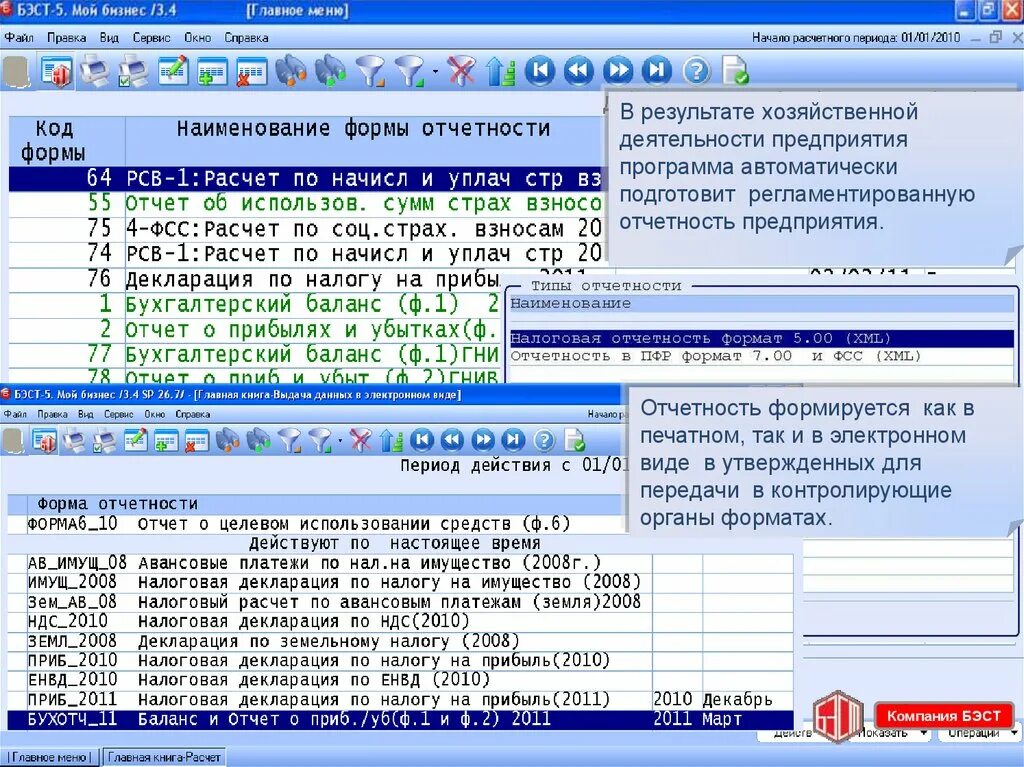Click orange funnel filter icon in upper toolbar
The image size is (1024, 767).
tap(370, 71)
